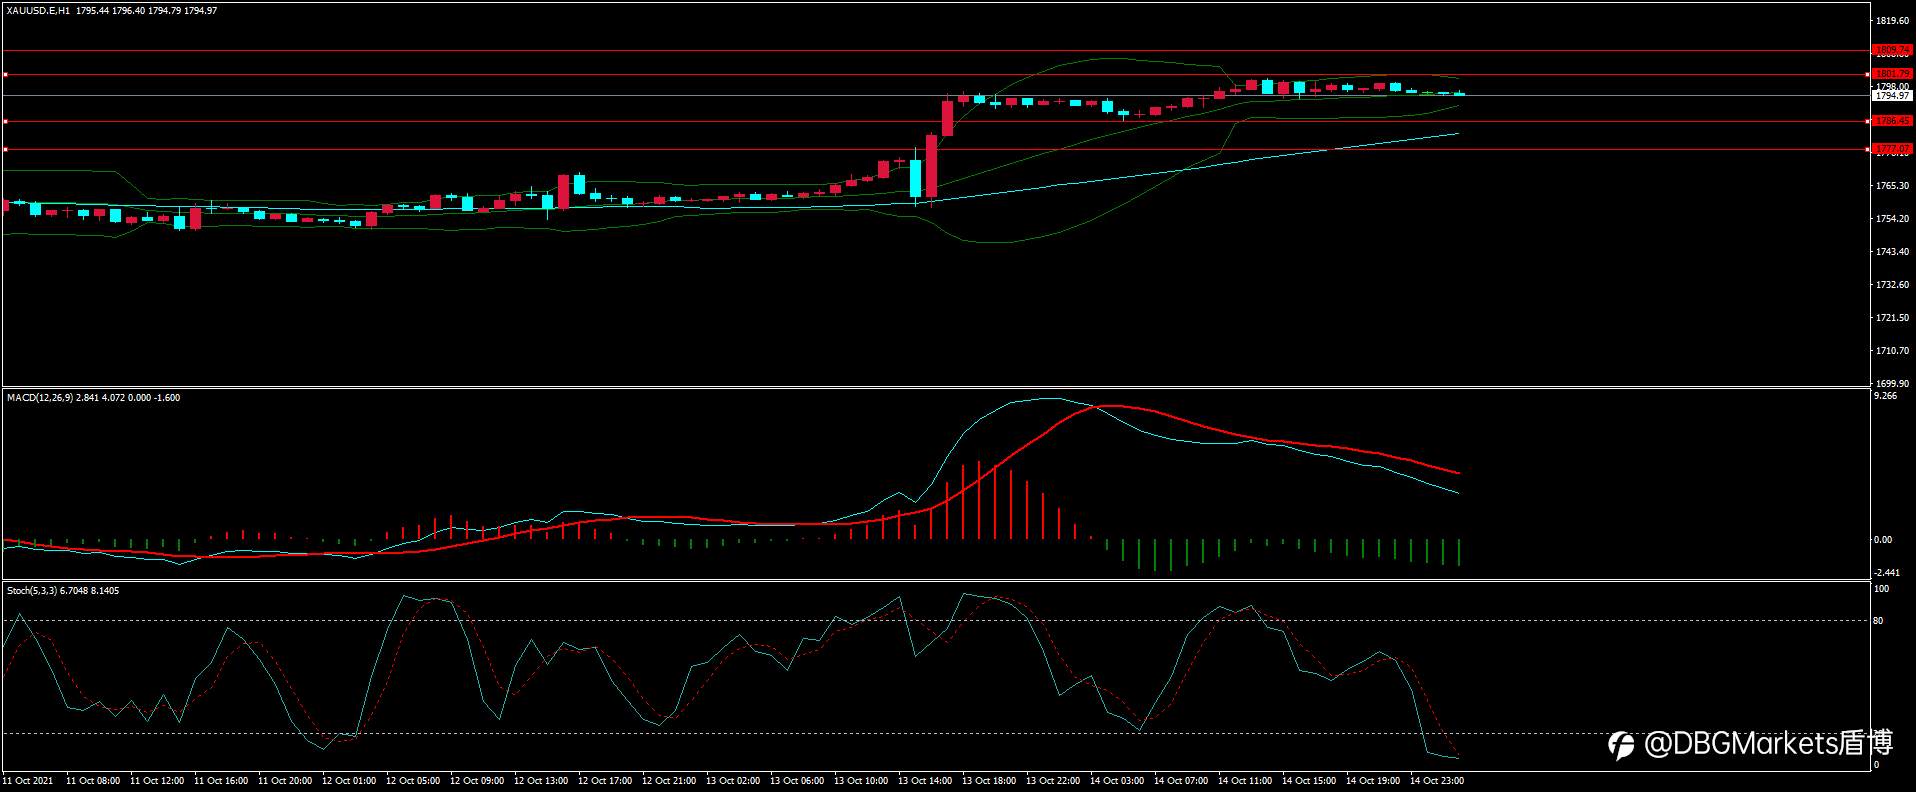Click the 1743.40 price axis label
The height and width of the screenshot is (792, 1916).
pos(1893,252)
